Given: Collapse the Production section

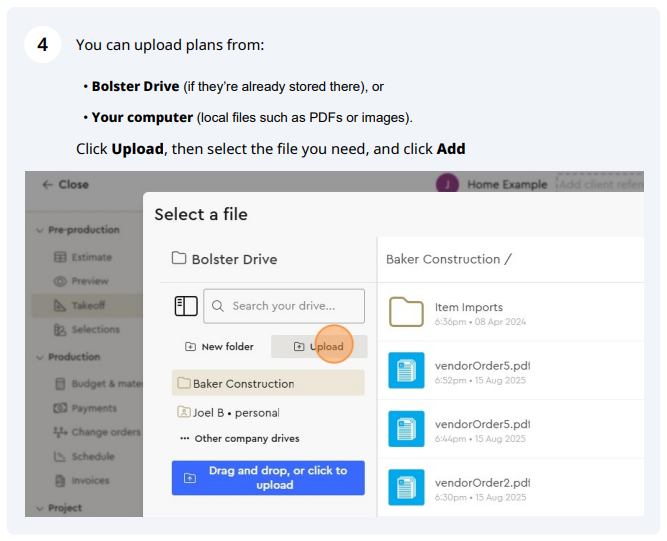Looking at the screenshot, I should click(69, 356).
